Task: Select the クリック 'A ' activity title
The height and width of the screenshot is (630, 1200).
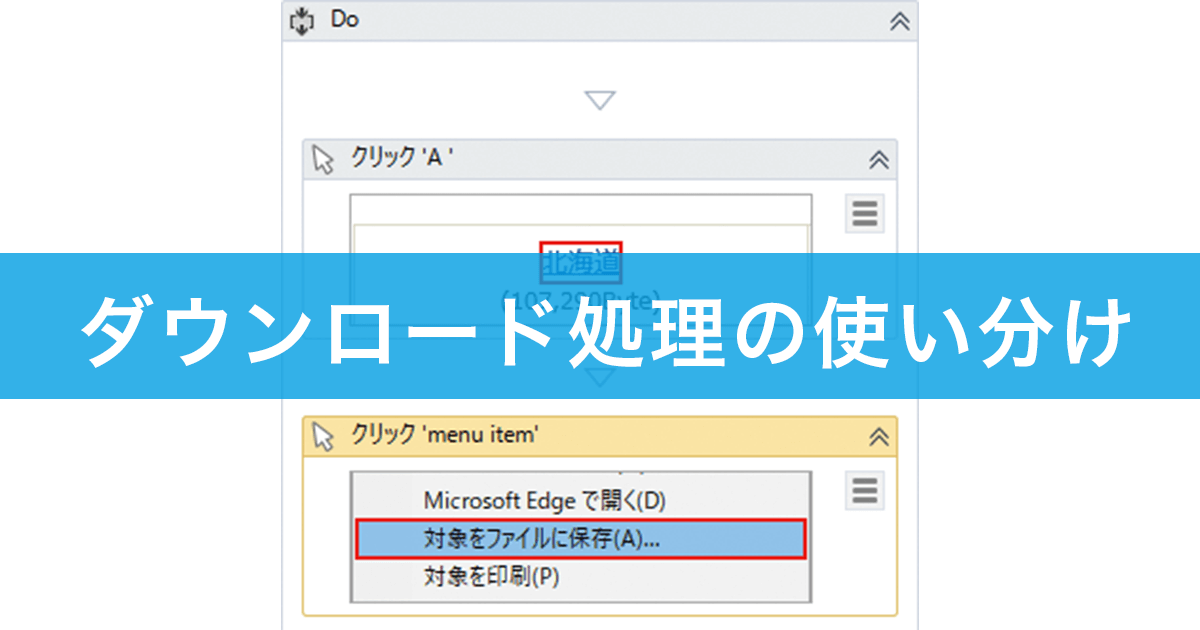Action: (x=402, y=158)
